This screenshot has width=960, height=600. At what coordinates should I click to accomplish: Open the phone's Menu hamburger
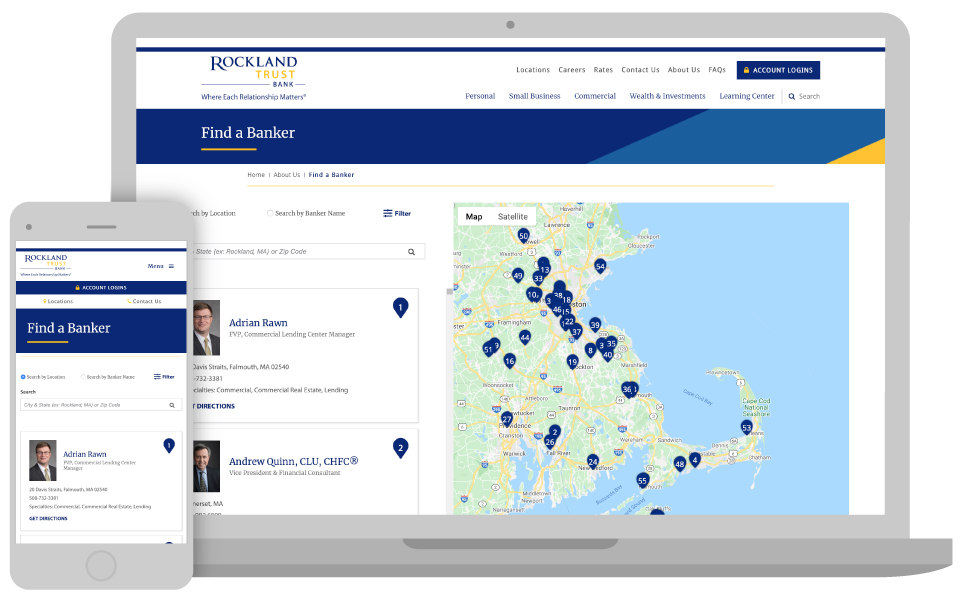161,266
